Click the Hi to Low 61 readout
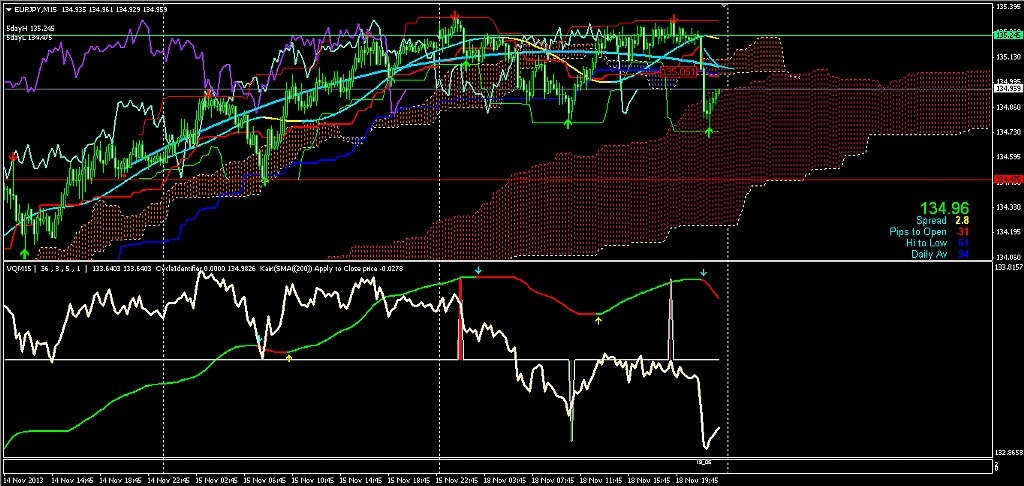This screenshot has height=486, width=1024. [936, 243]
